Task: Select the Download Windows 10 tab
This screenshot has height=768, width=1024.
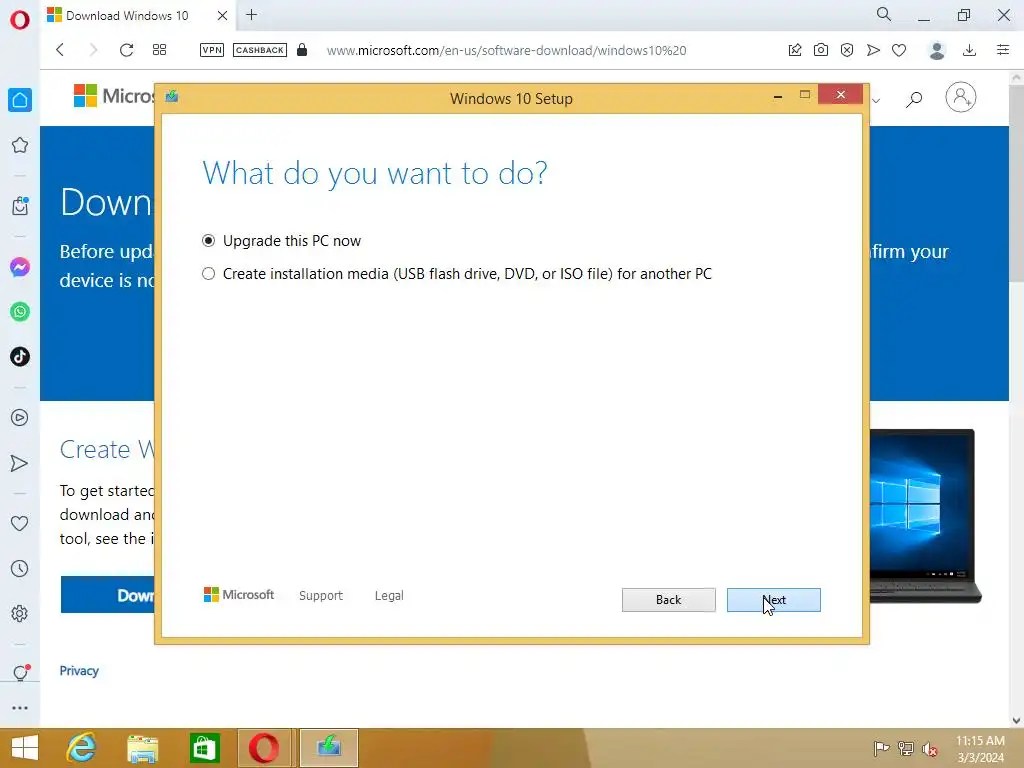Action: [x=127, y=15]
